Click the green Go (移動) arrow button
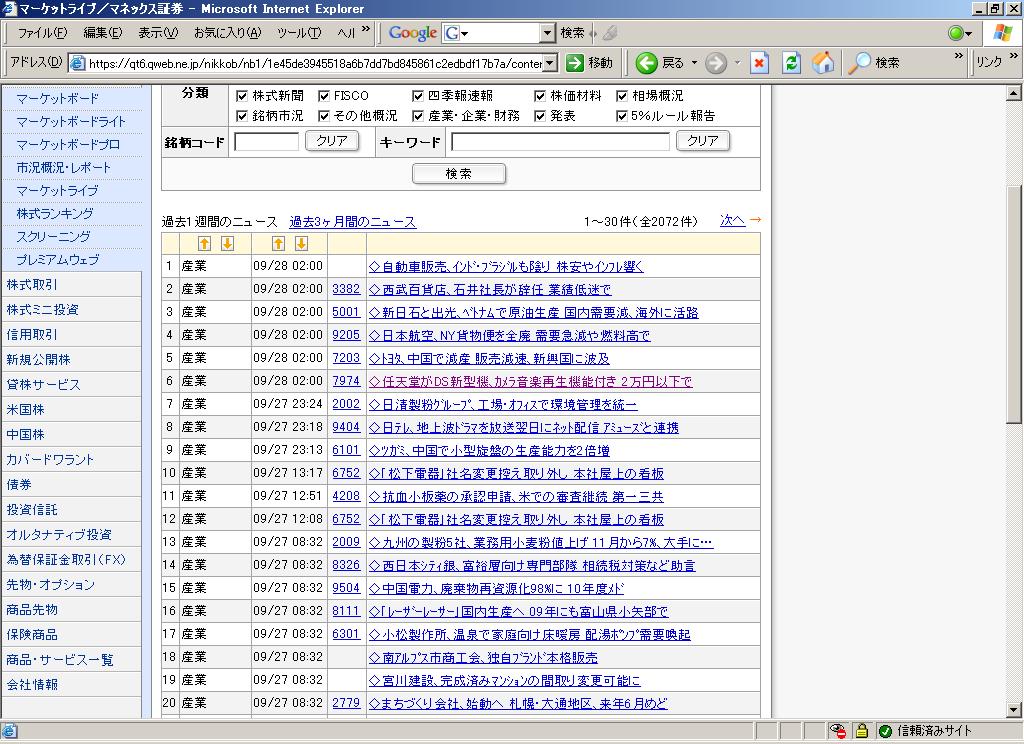The width and height of the screenshot is (1024, 744). 575,63
